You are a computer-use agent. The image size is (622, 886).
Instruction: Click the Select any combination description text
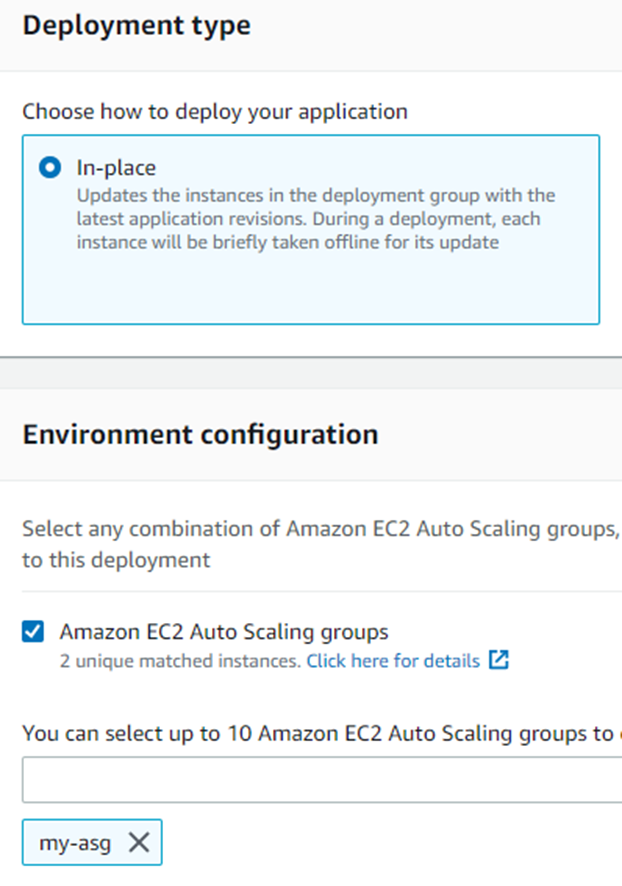[322, 529]
